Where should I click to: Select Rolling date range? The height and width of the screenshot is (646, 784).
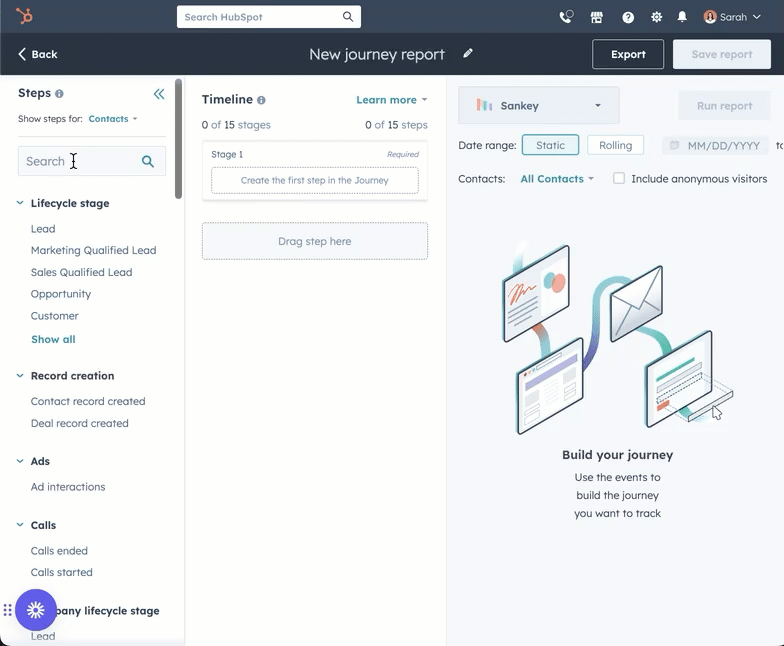(615, 145)
